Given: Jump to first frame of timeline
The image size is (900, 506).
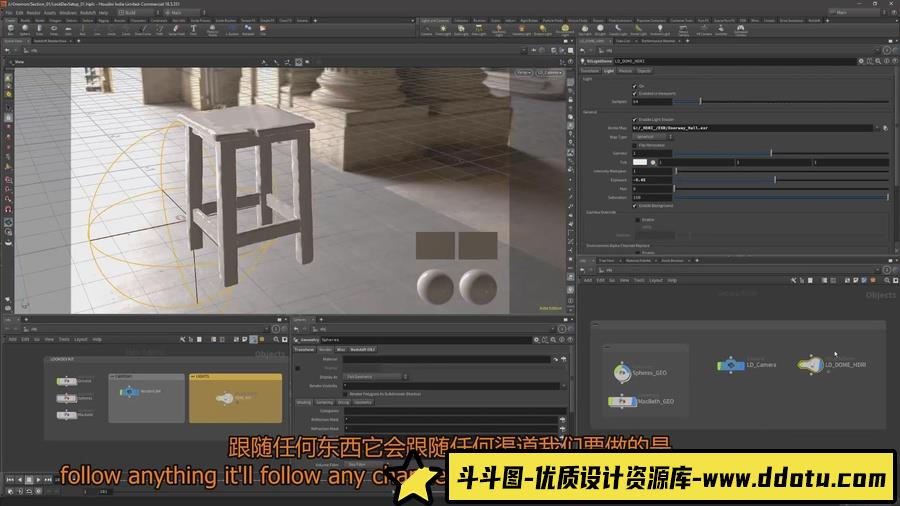Looking at the screenshot, I should [x=10, y=479].
